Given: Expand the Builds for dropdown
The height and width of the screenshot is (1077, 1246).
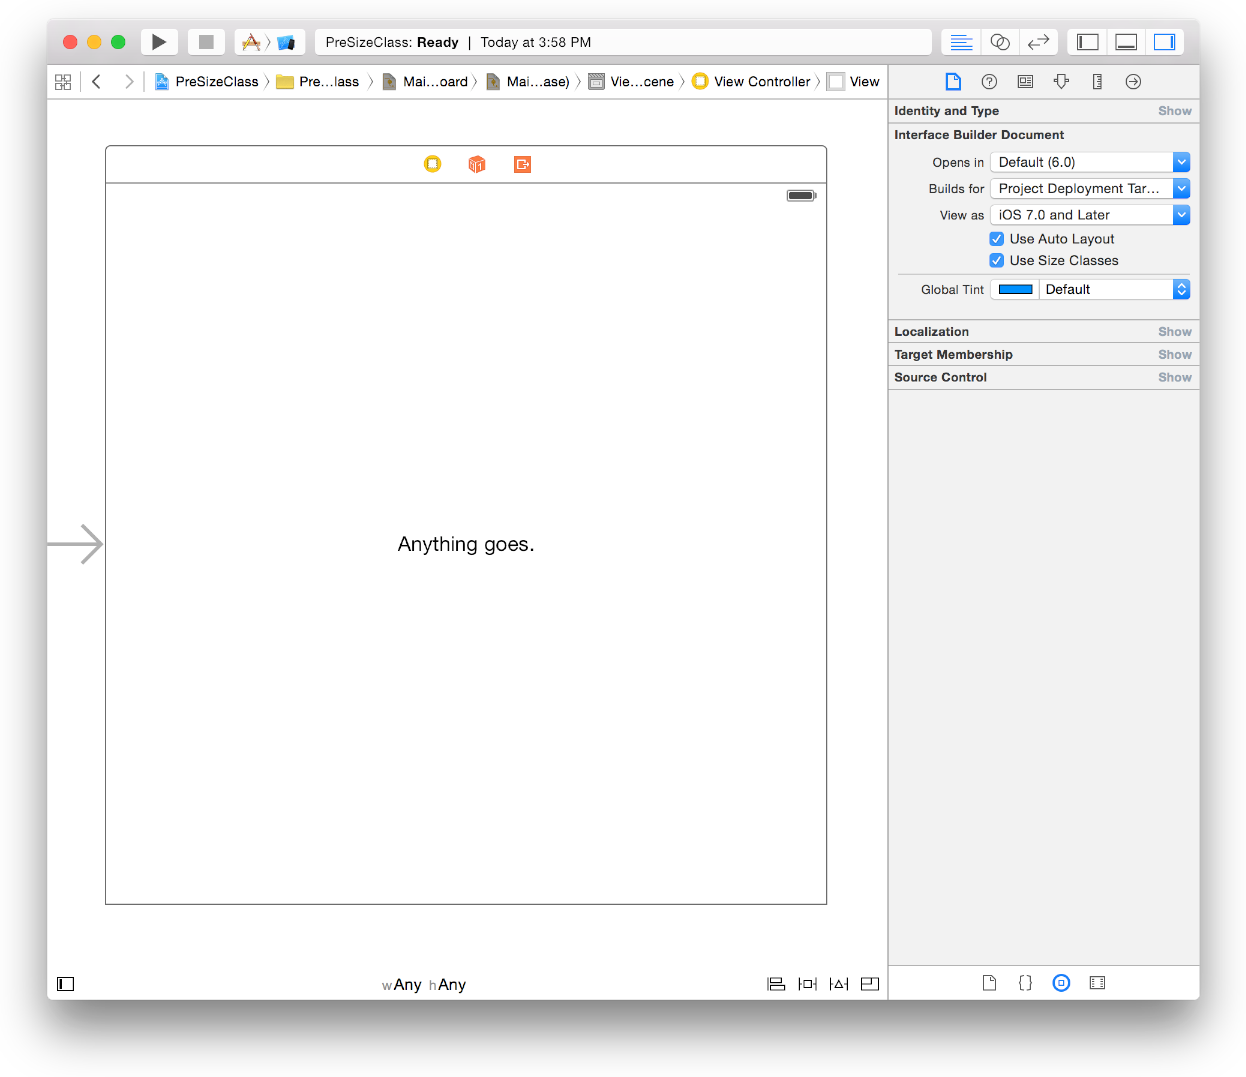Looking at the screenshot, I should [1089, 189].
